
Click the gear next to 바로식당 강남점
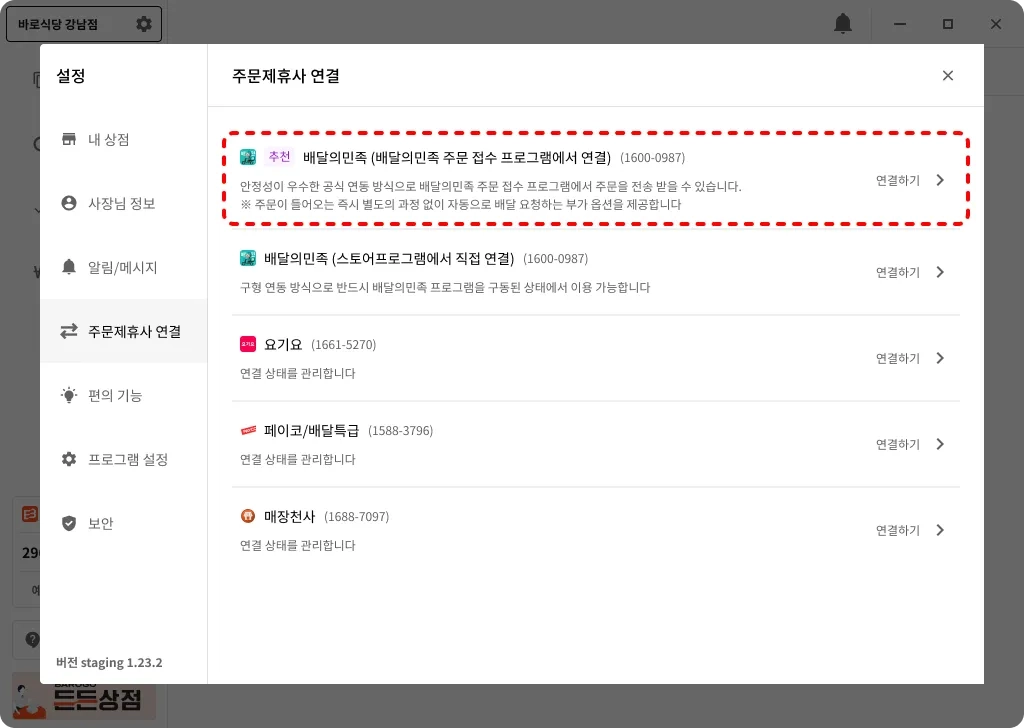pos(144,24)
